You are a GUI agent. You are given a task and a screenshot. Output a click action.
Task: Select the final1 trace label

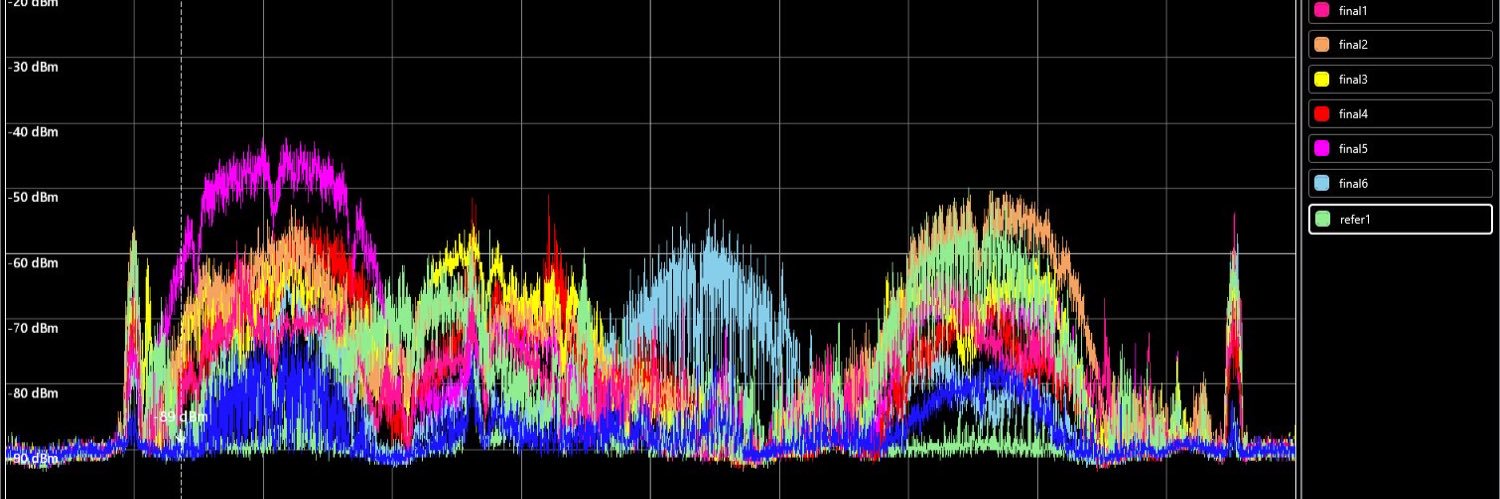[1352, 10]
